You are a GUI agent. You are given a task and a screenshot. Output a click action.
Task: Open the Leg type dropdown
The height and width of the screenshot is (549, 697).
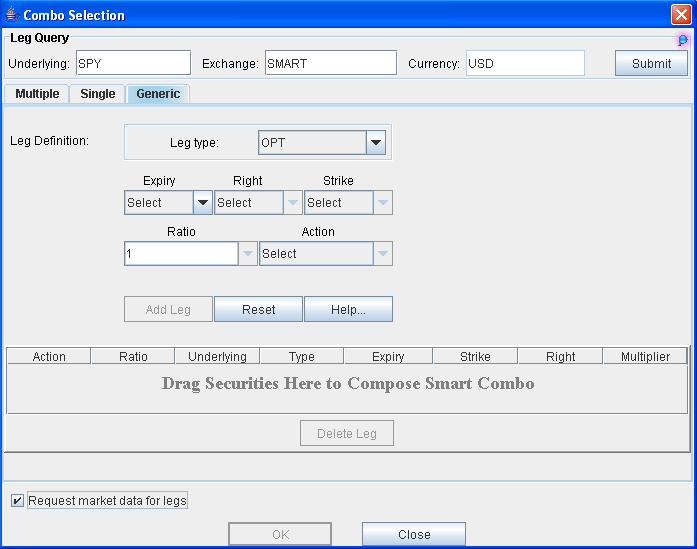tap(376, 143)
